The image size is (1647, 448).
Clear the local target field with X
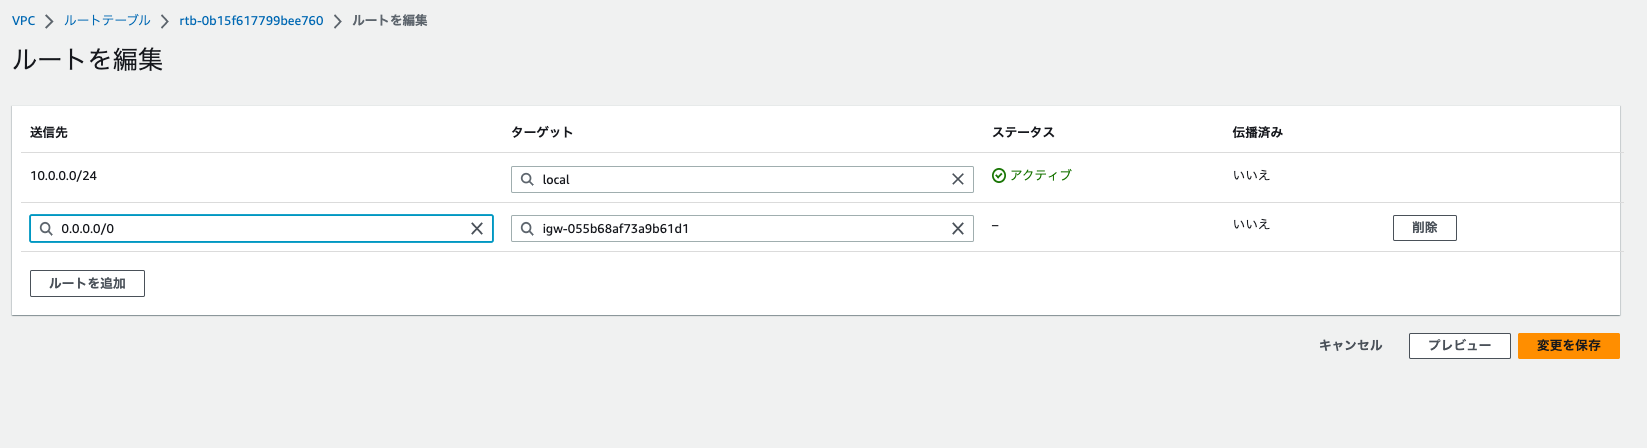click(957, 180)
